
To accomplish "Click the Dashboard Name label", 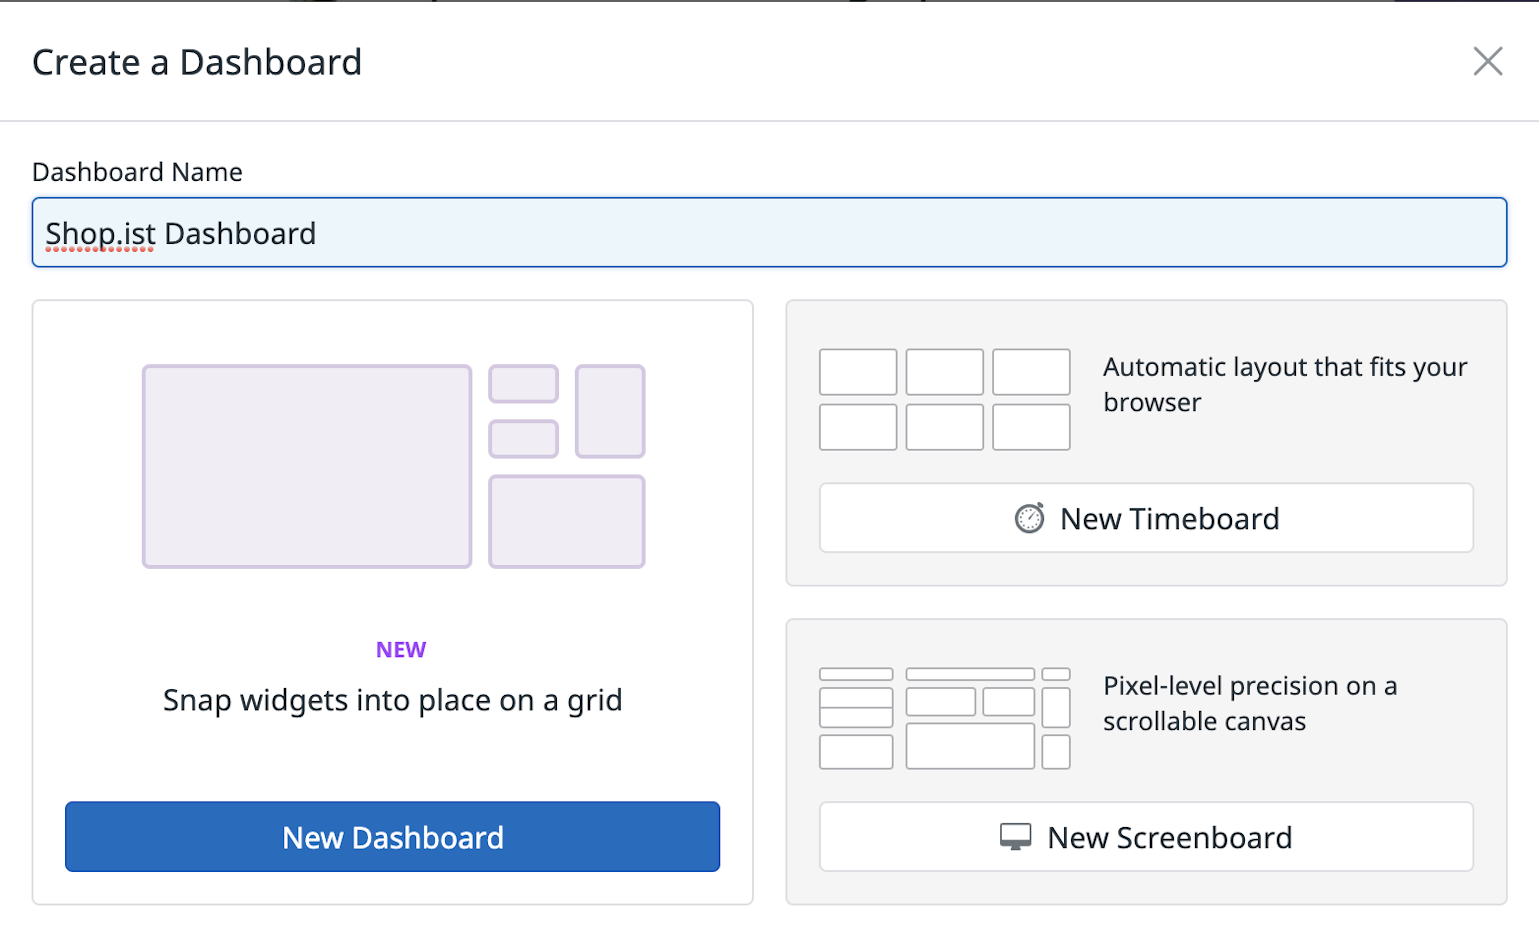I will [x=137, y=172].
